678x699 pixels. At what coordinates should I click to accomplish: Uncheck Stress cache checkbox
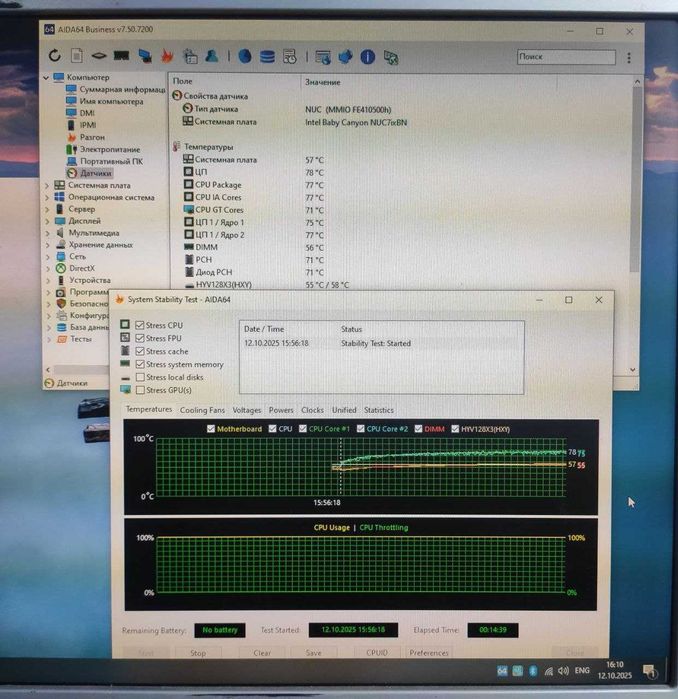(140, 351)
